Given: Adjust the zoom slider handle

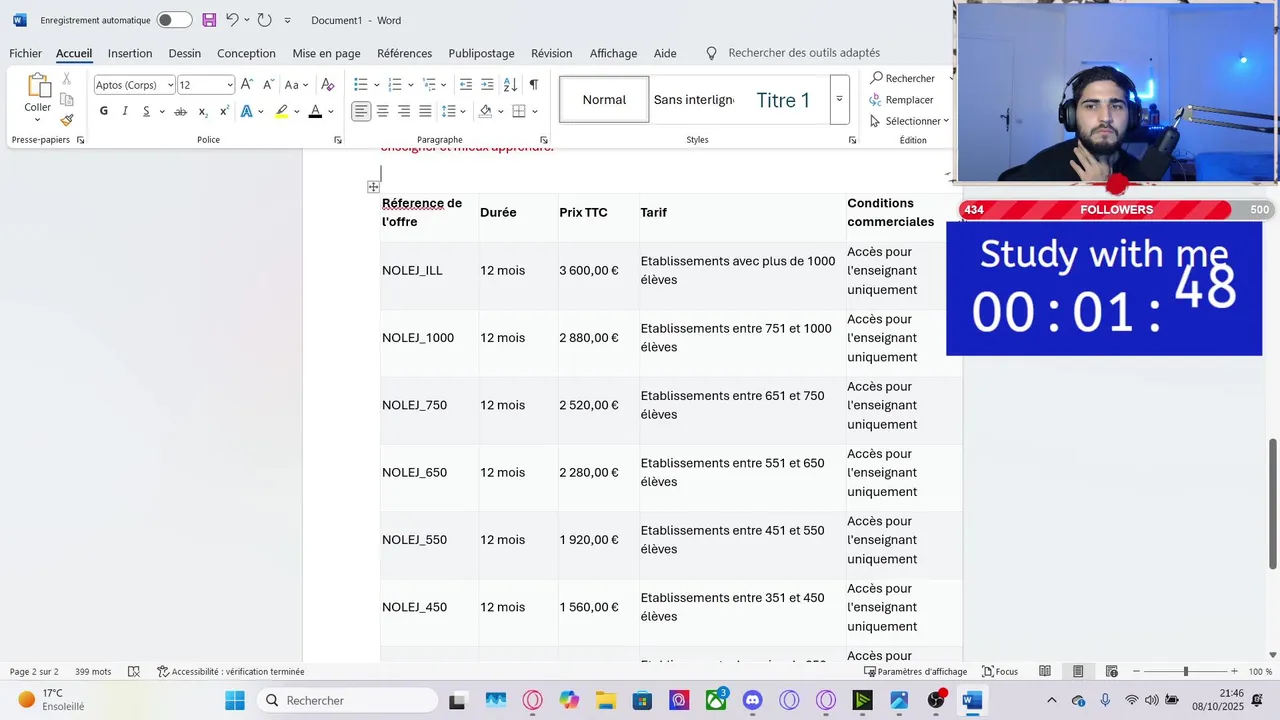Looking at the screenshot, I should pos(1186,672).
